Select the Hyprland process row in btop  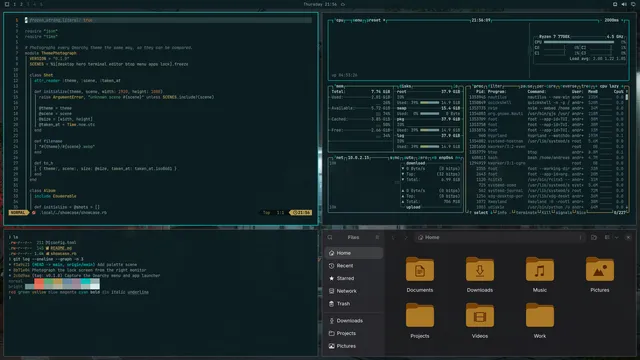[x=546, y=136]
